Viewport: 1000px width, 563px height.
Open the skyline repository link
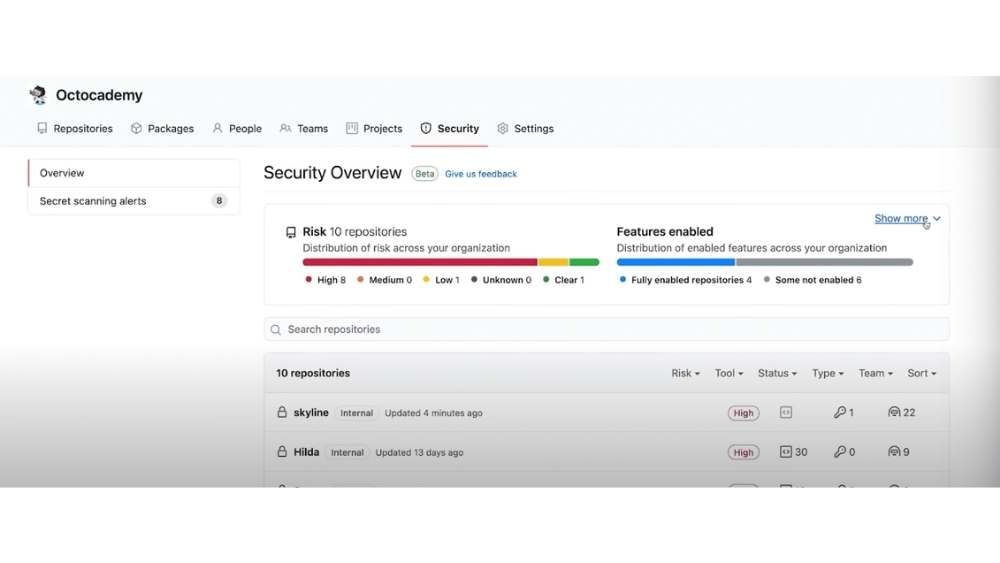pos(311,413)
